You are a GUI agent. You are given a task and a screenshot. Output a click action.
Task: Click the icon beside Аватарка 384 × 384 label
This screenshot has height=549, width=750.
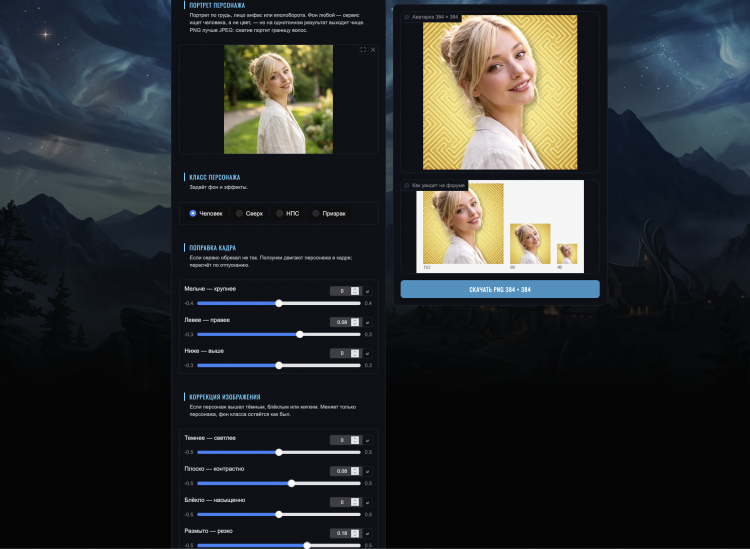point(407,17)
